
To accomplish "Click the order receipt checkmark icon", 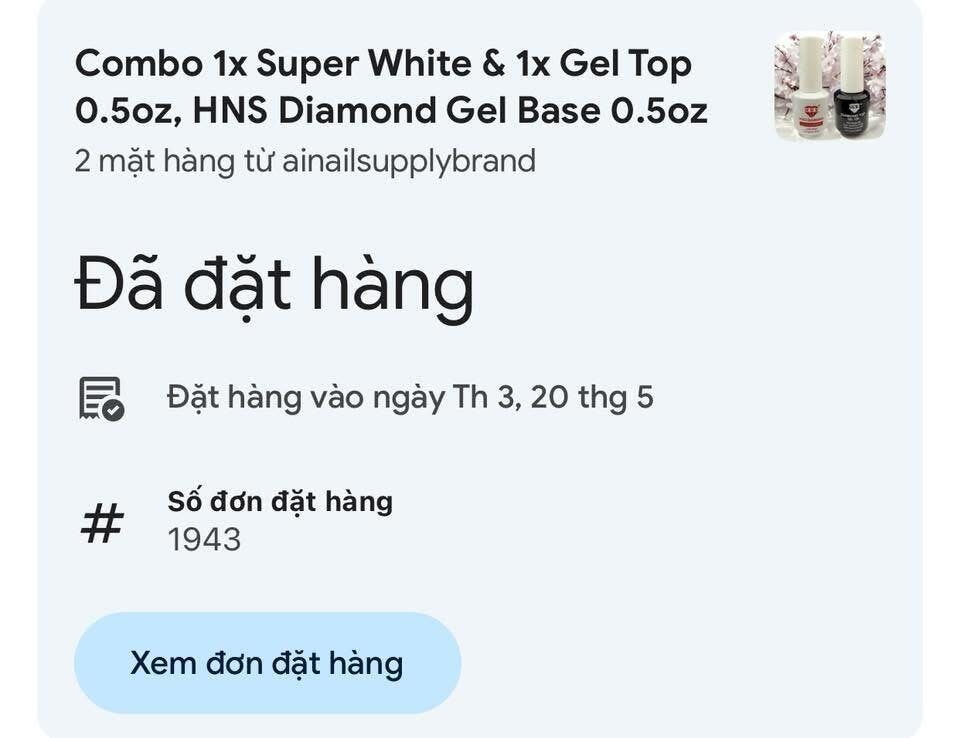I will click(x=102, y=399).
